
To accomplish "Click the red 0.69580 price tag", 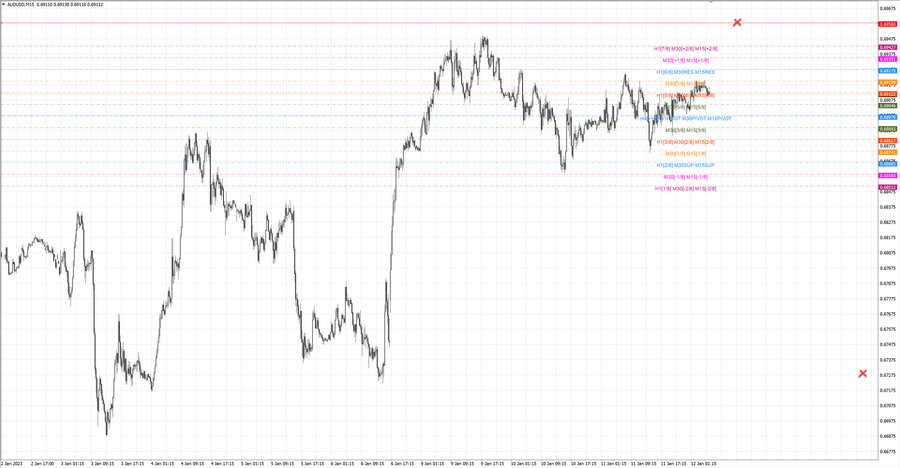I will [888, 24].
